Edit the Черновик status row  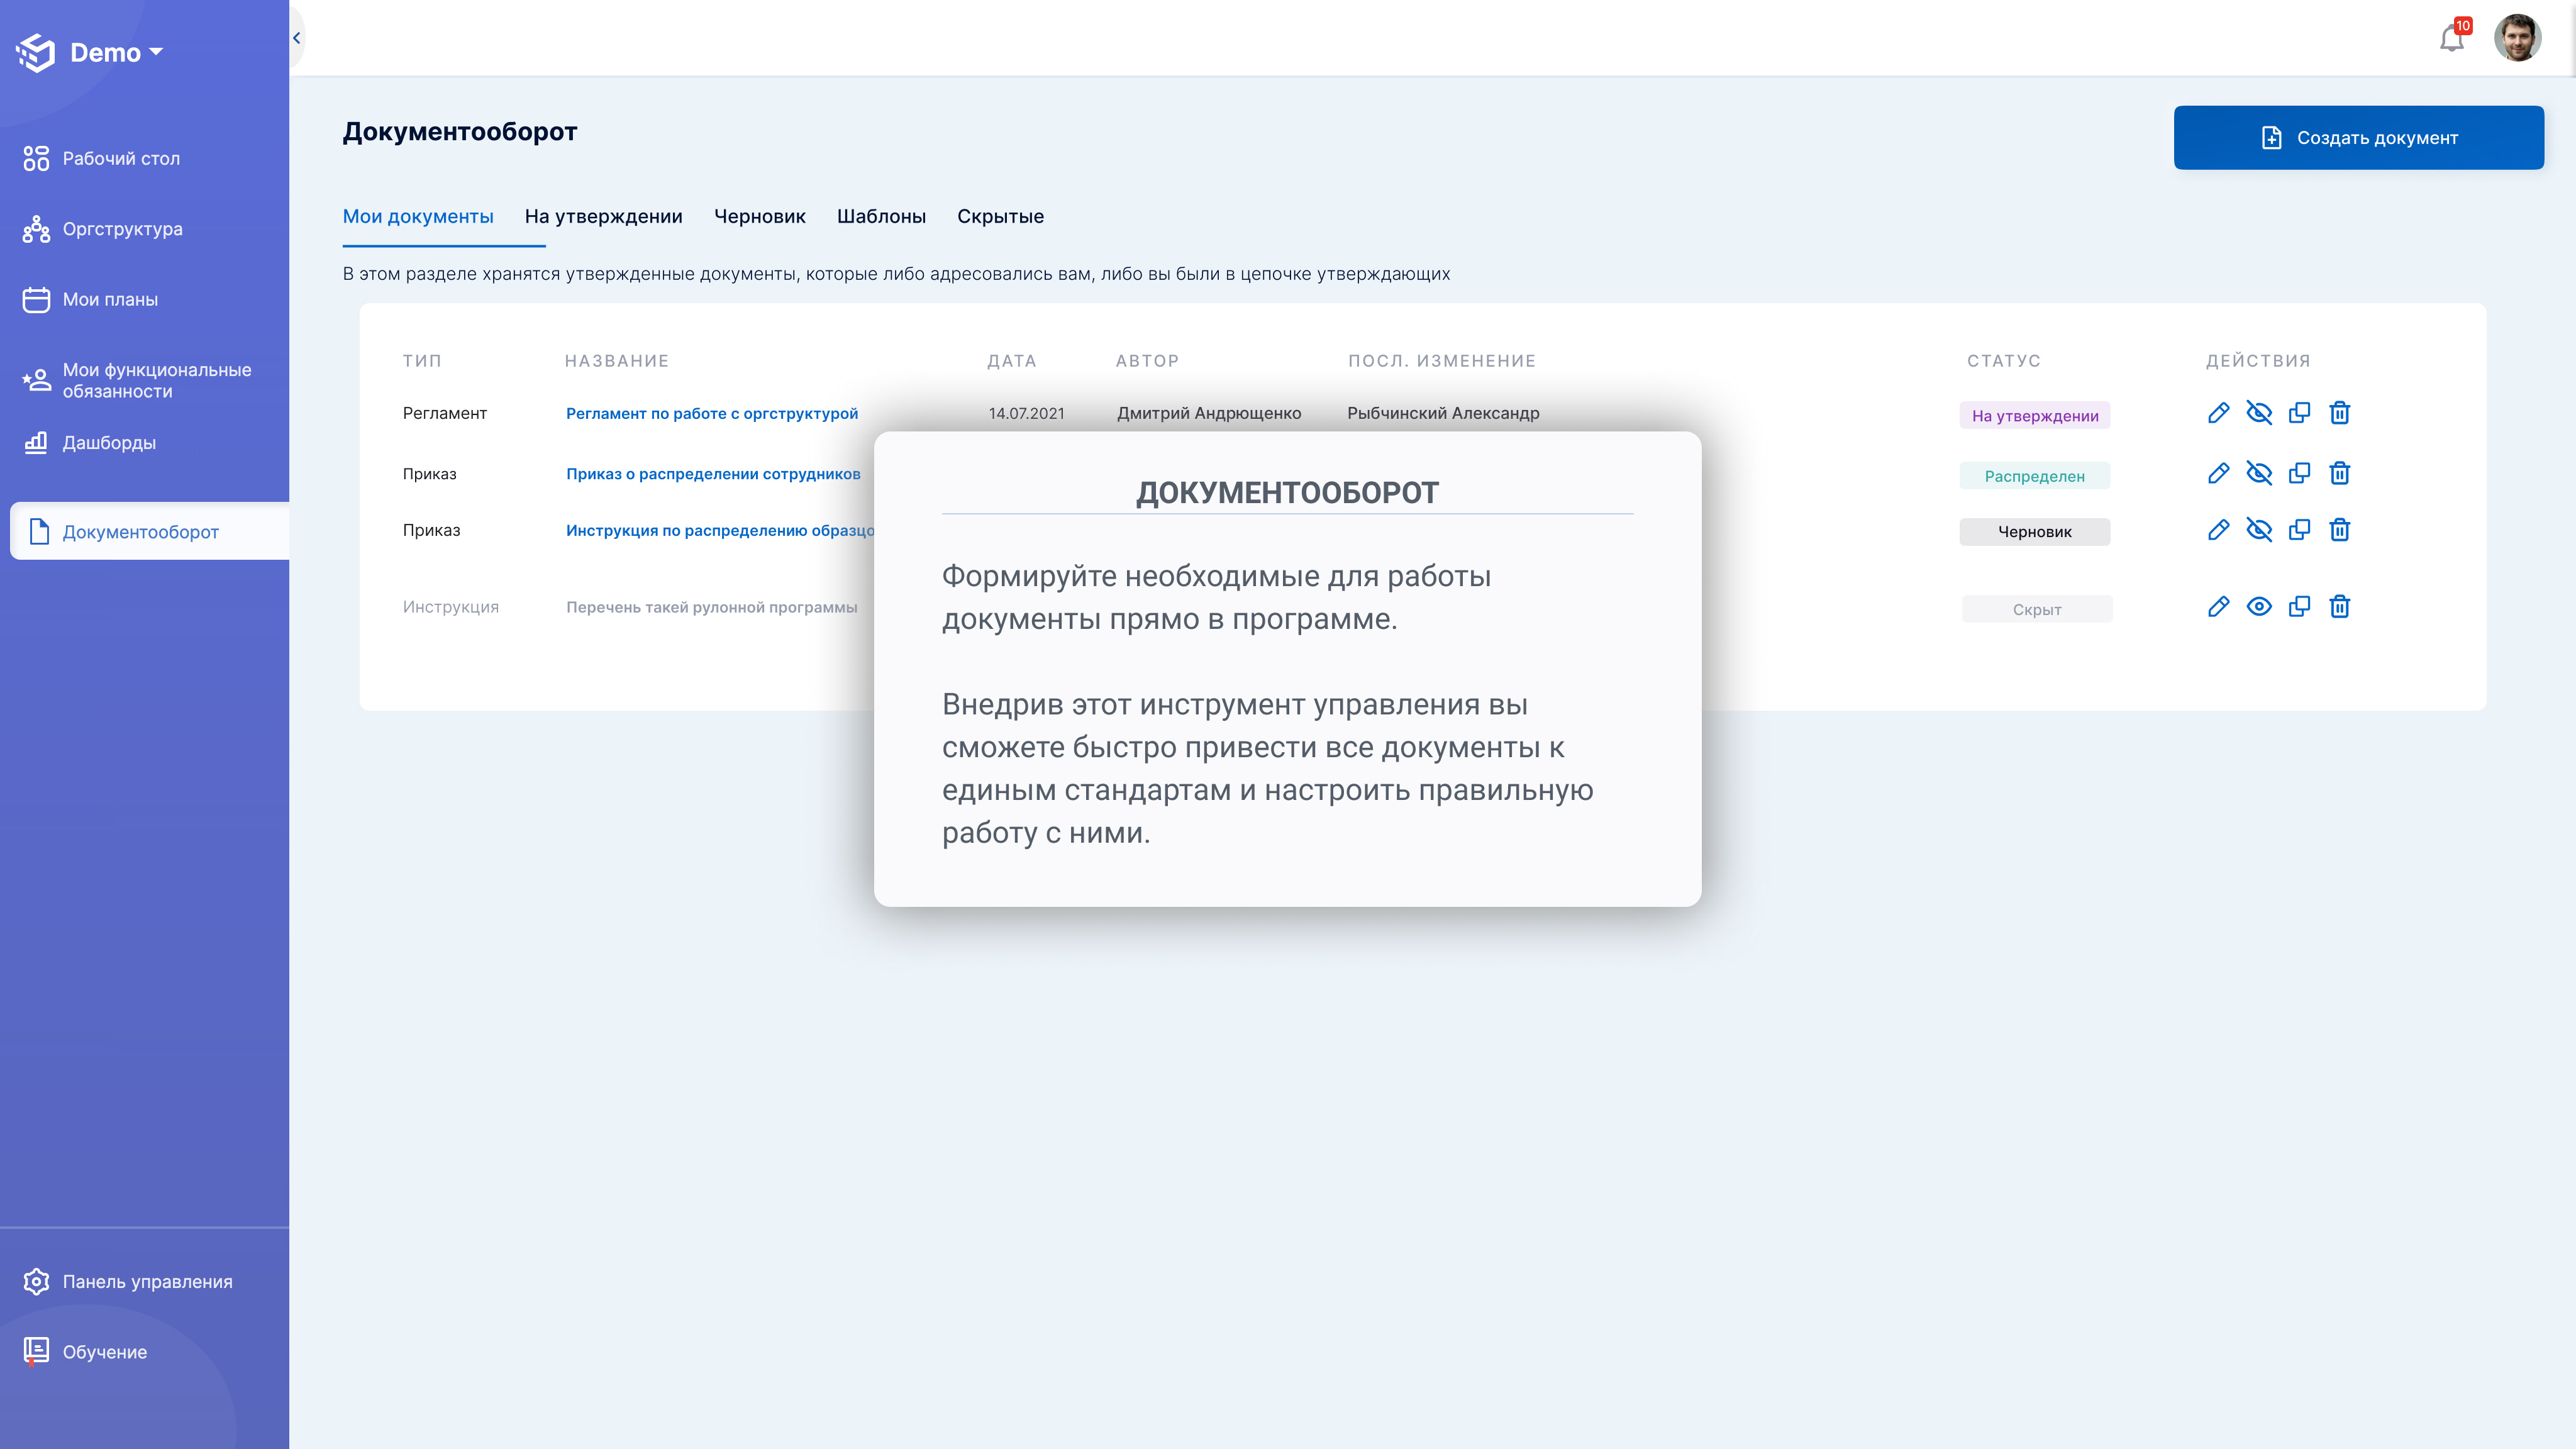point(2218,530)
